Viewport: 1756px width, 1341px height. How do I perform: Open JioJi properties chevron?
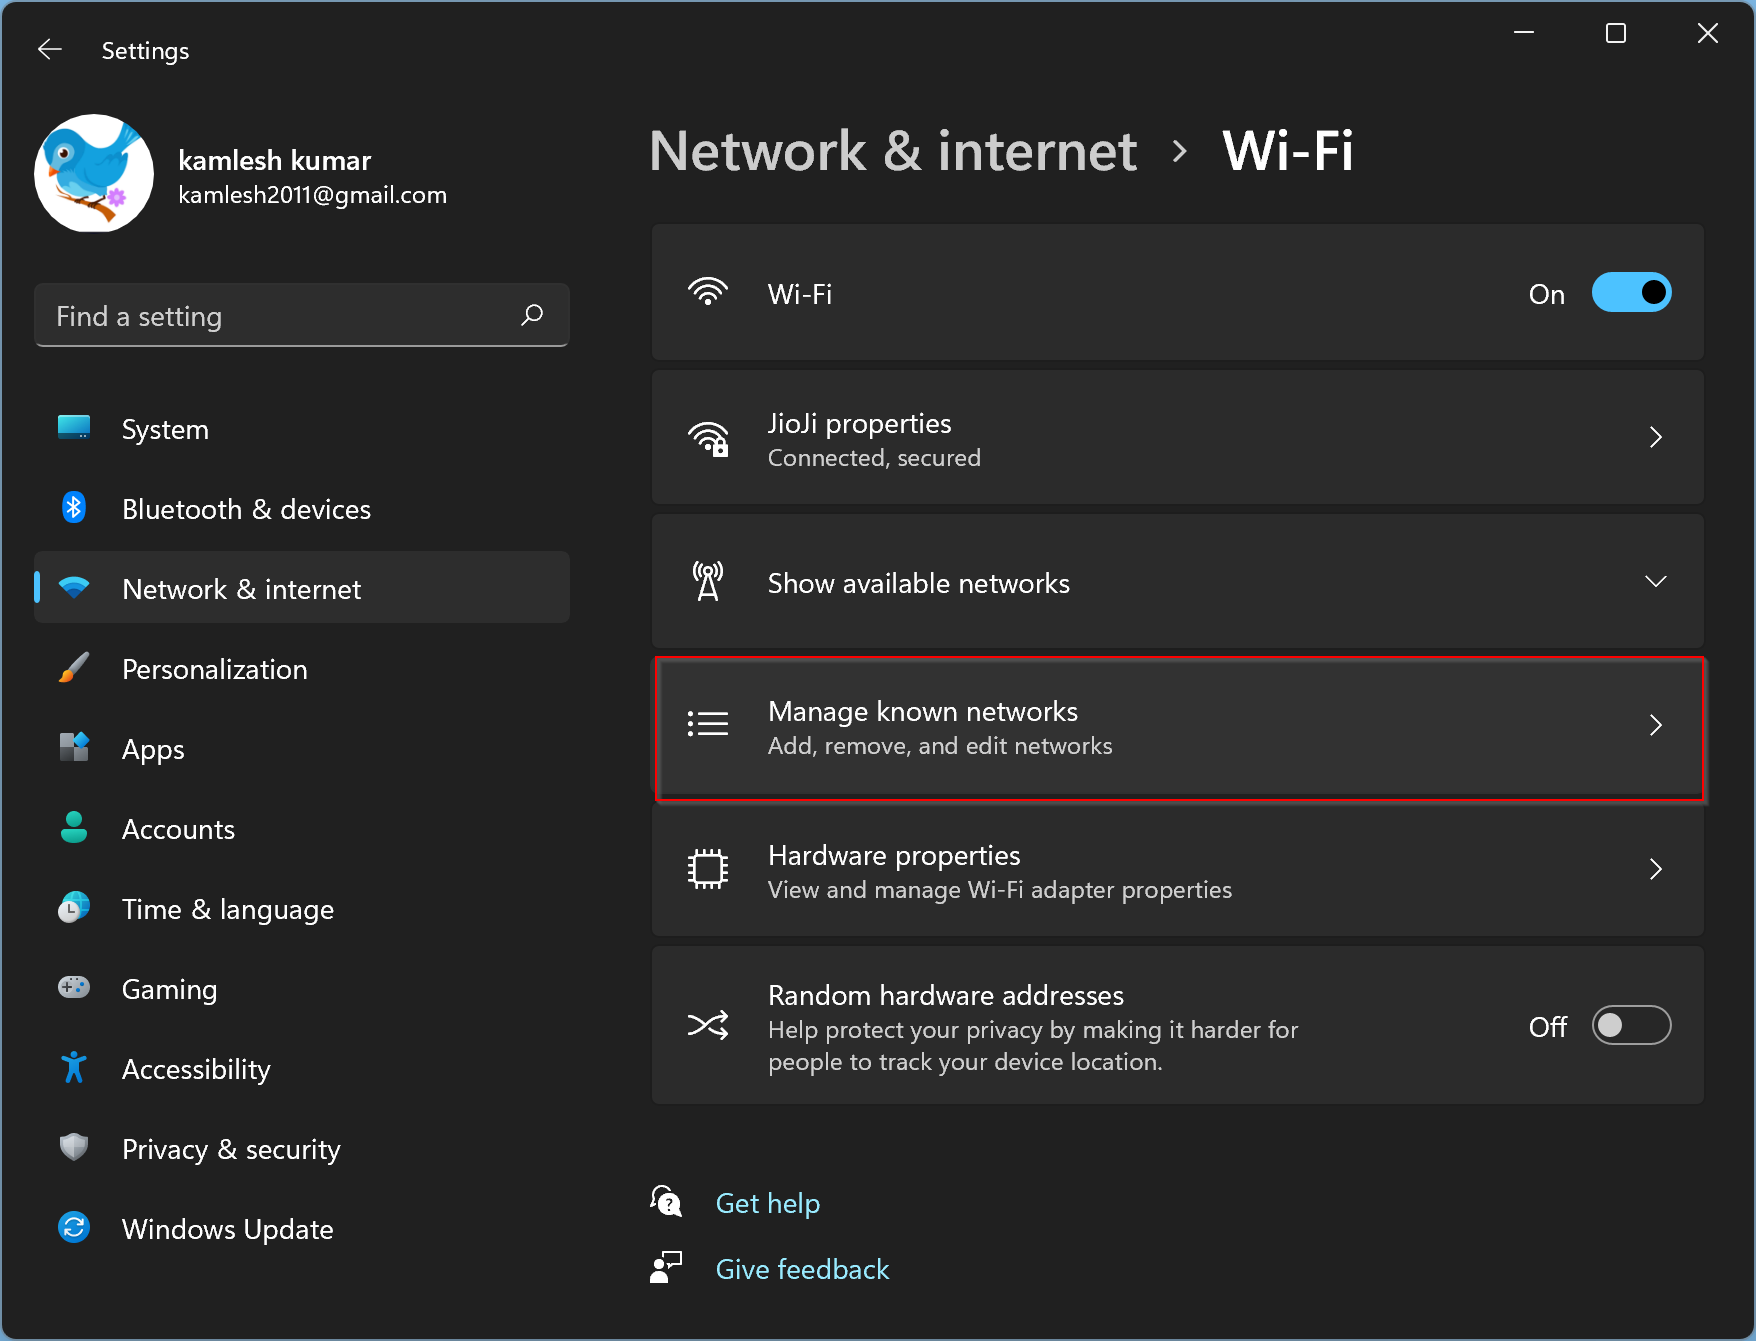1656,437
